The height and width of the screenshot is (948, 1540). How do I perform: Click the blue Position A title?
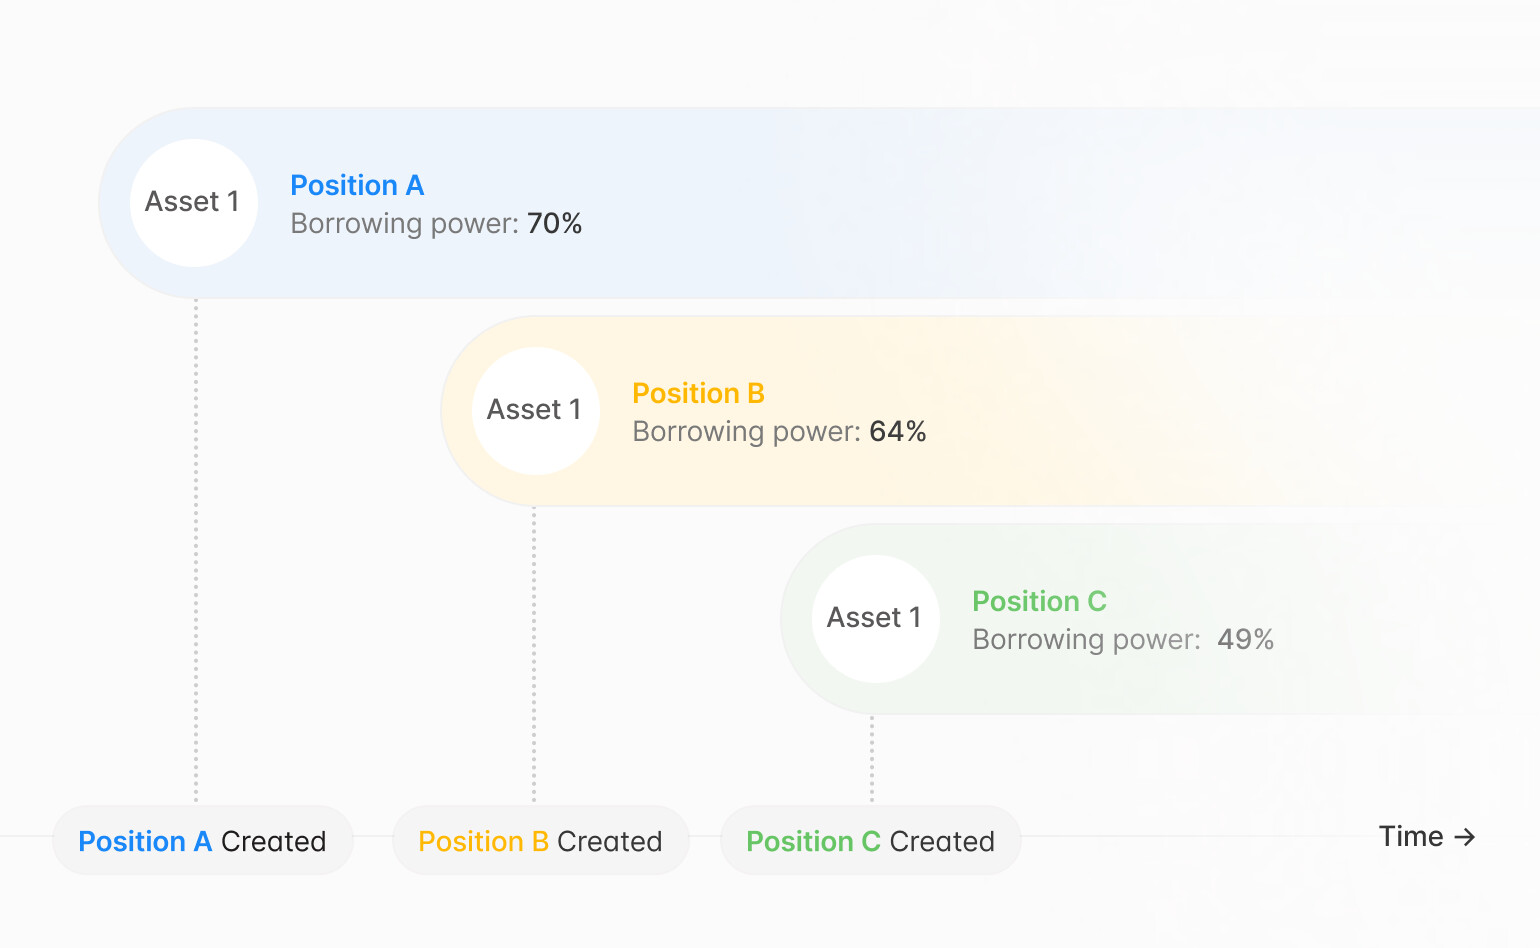[357, 186]
